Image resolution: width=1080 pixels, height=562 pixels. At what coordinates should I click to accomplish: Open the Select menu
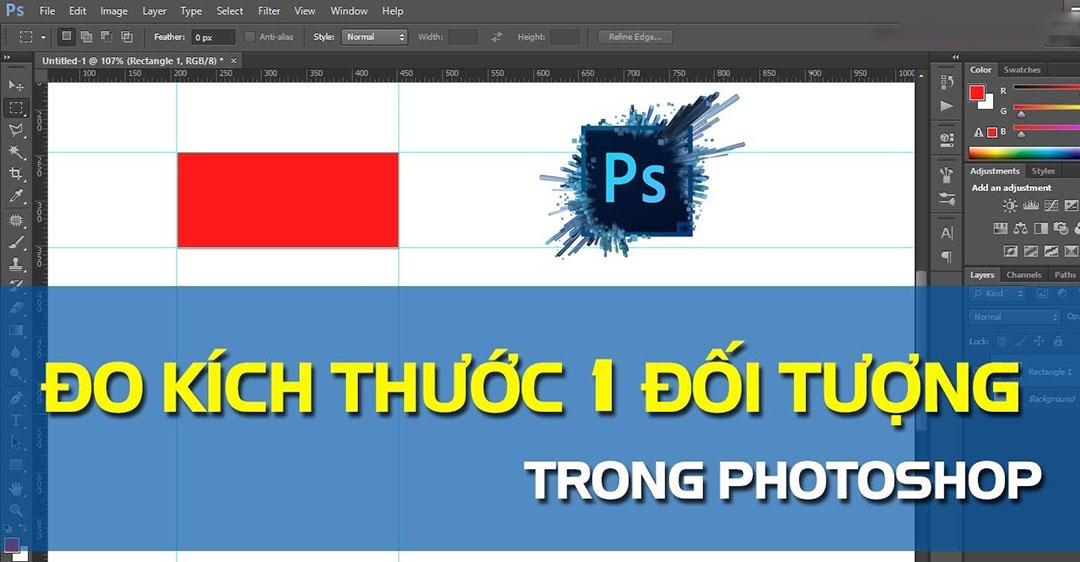click(229, 11)
